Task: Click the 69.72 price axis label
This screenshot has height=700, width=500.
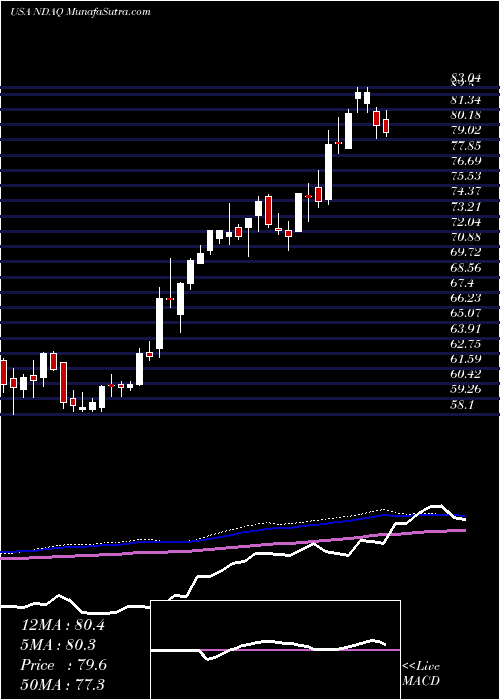Action: (x=465, y=252)
